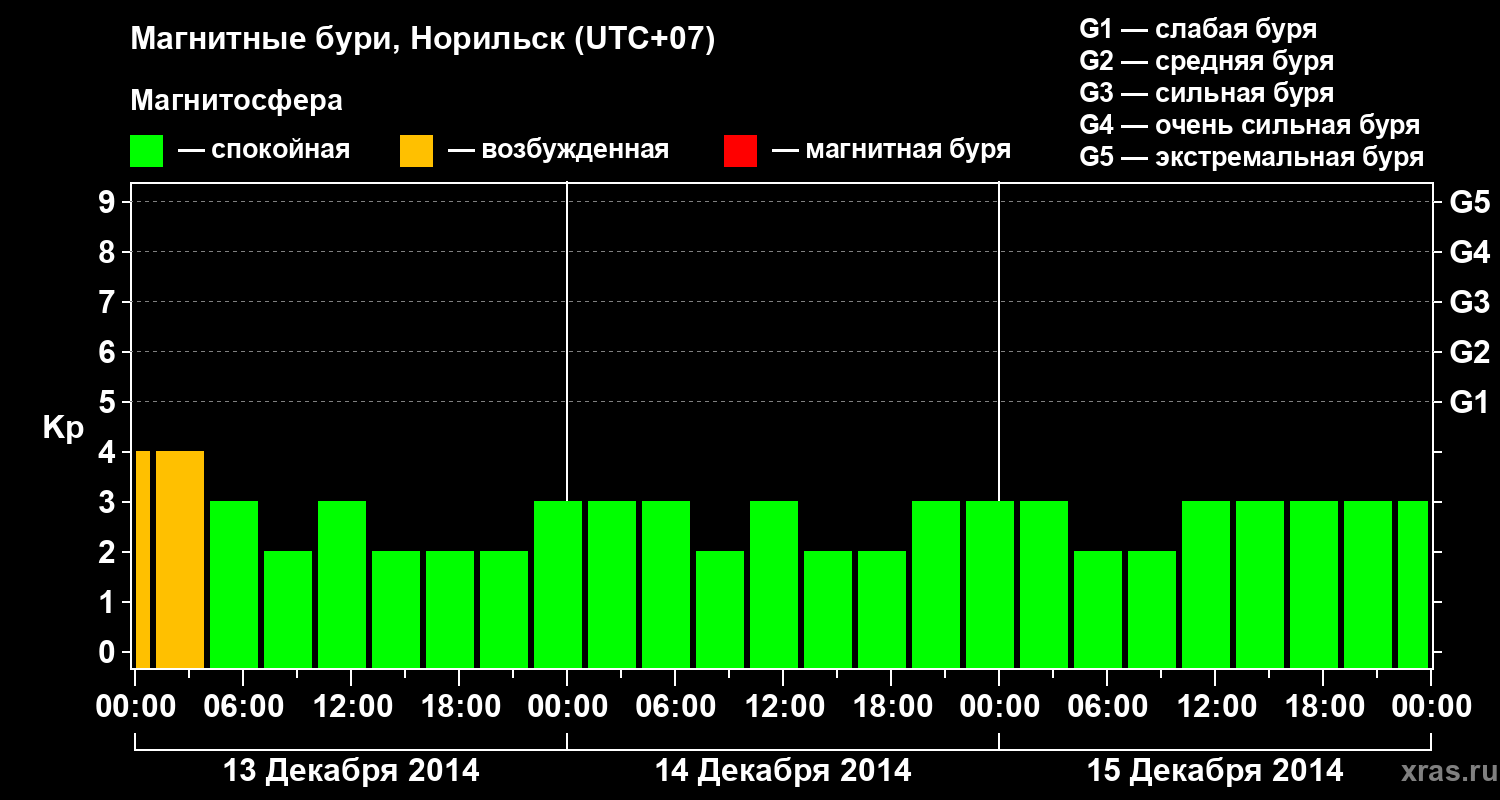This screenshot has width=1500, height=800.
Task: Click the right-axis 'G2' storm level label
Action: click(1470, 353)
